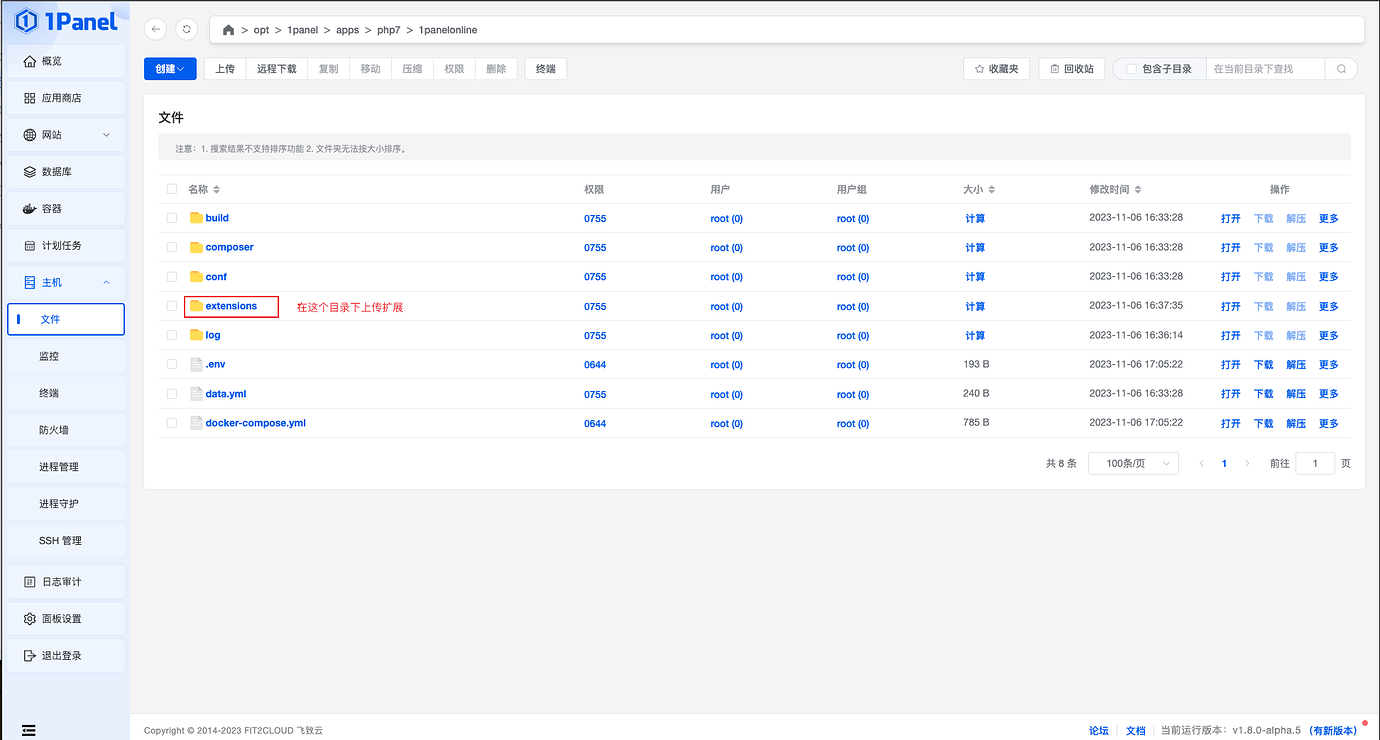Viewport: 1380px width, 740px height.
Task: Click the 1Panel logo
Action: pos(63,20)
